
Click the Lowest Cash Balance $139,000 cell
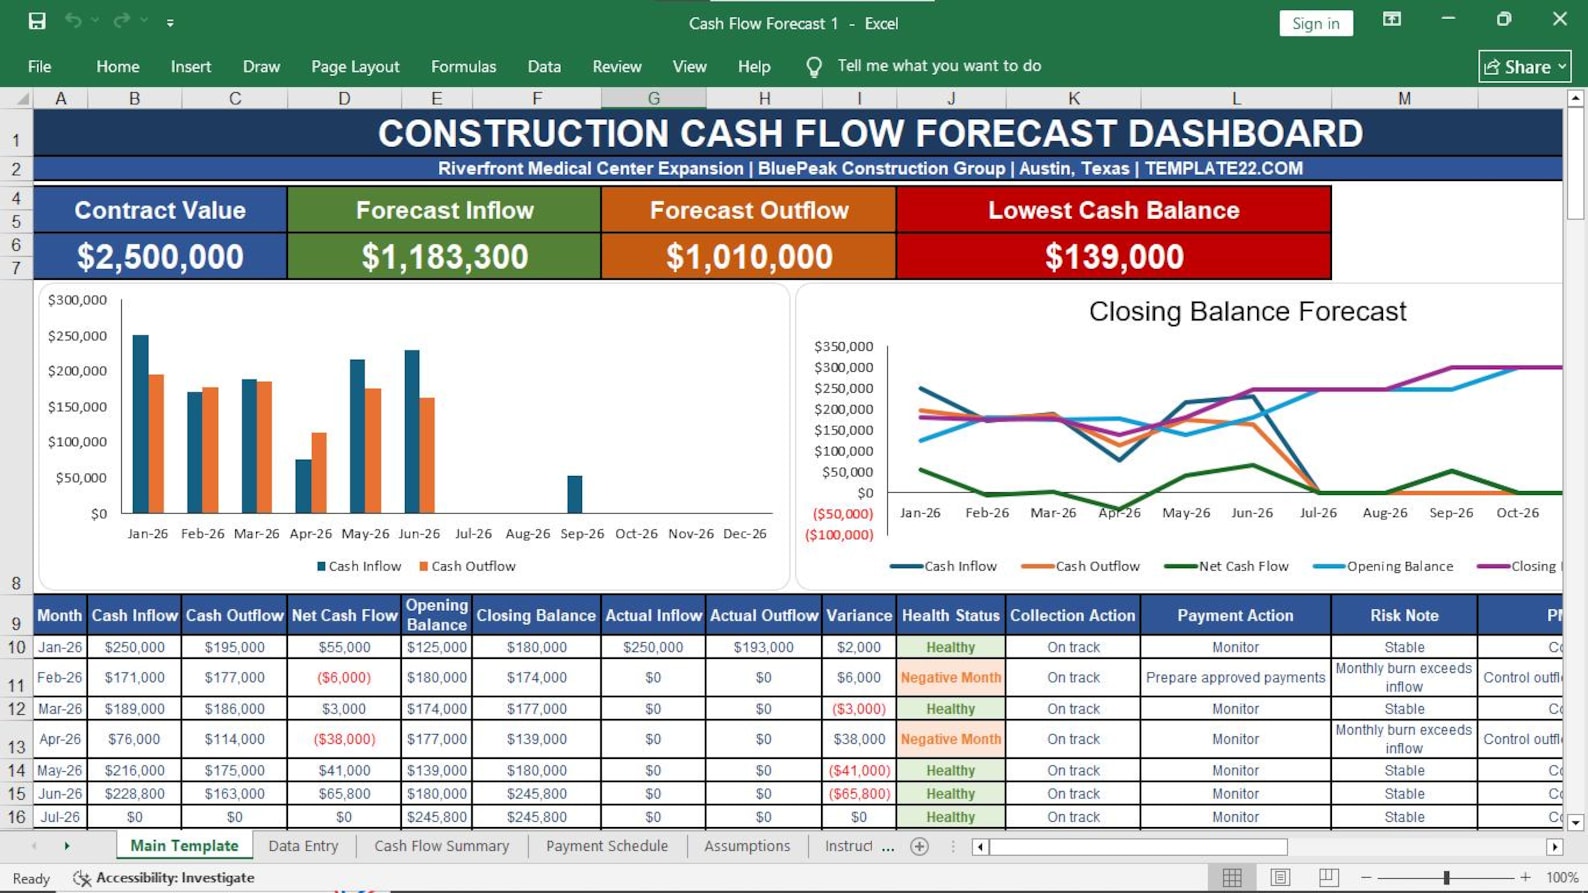(1114, 256)
